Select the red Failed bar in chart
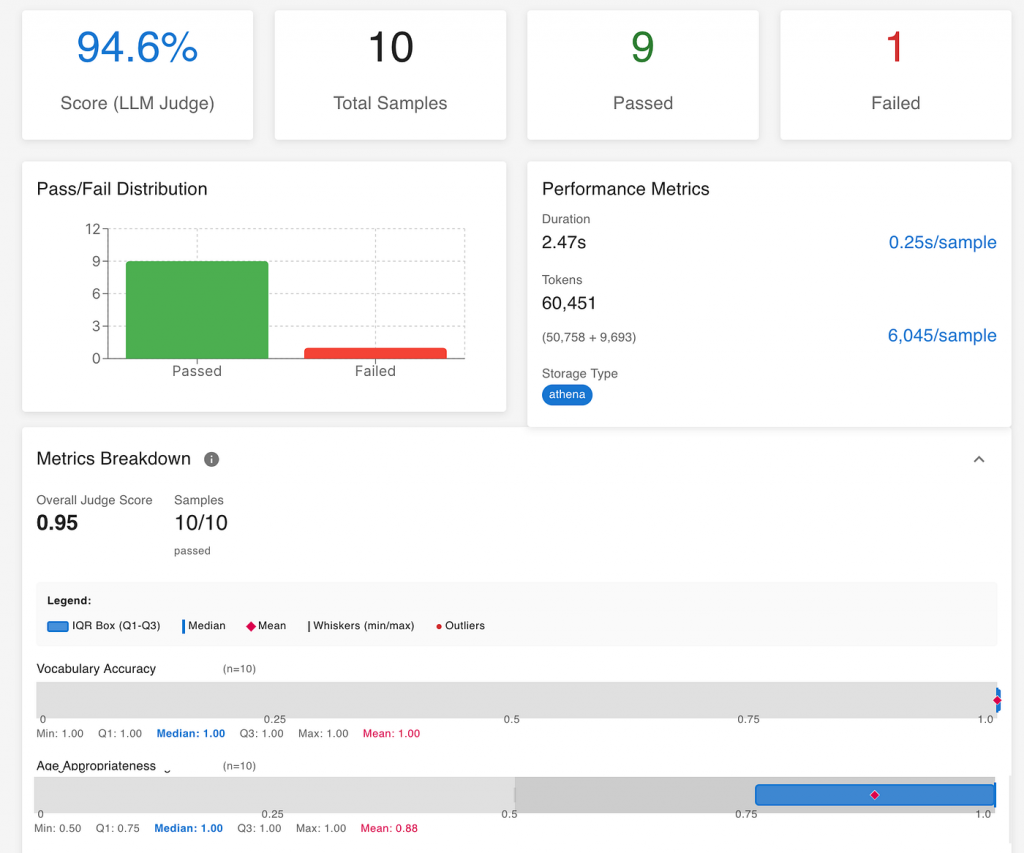This screenshot has width=1024, height=853. point(375,353)
